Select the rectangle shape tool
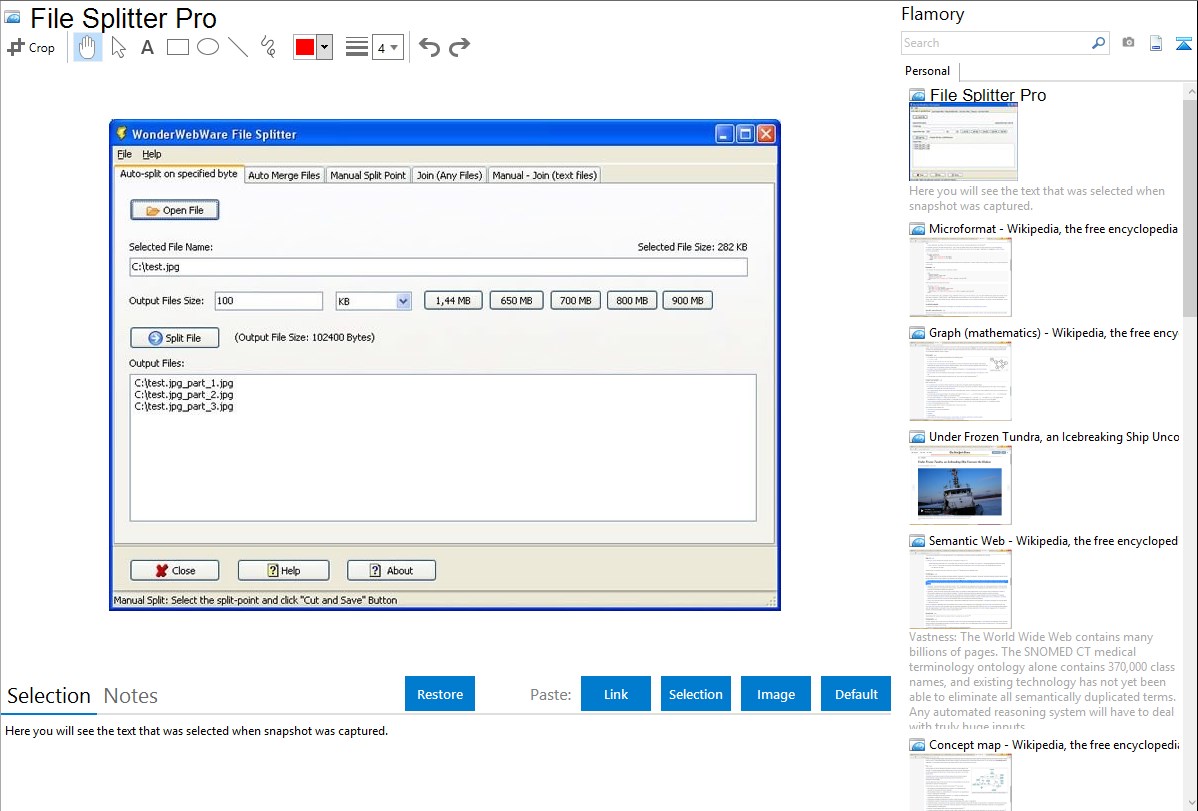This screenshot has width=1198, height=811. pos(177,47)
